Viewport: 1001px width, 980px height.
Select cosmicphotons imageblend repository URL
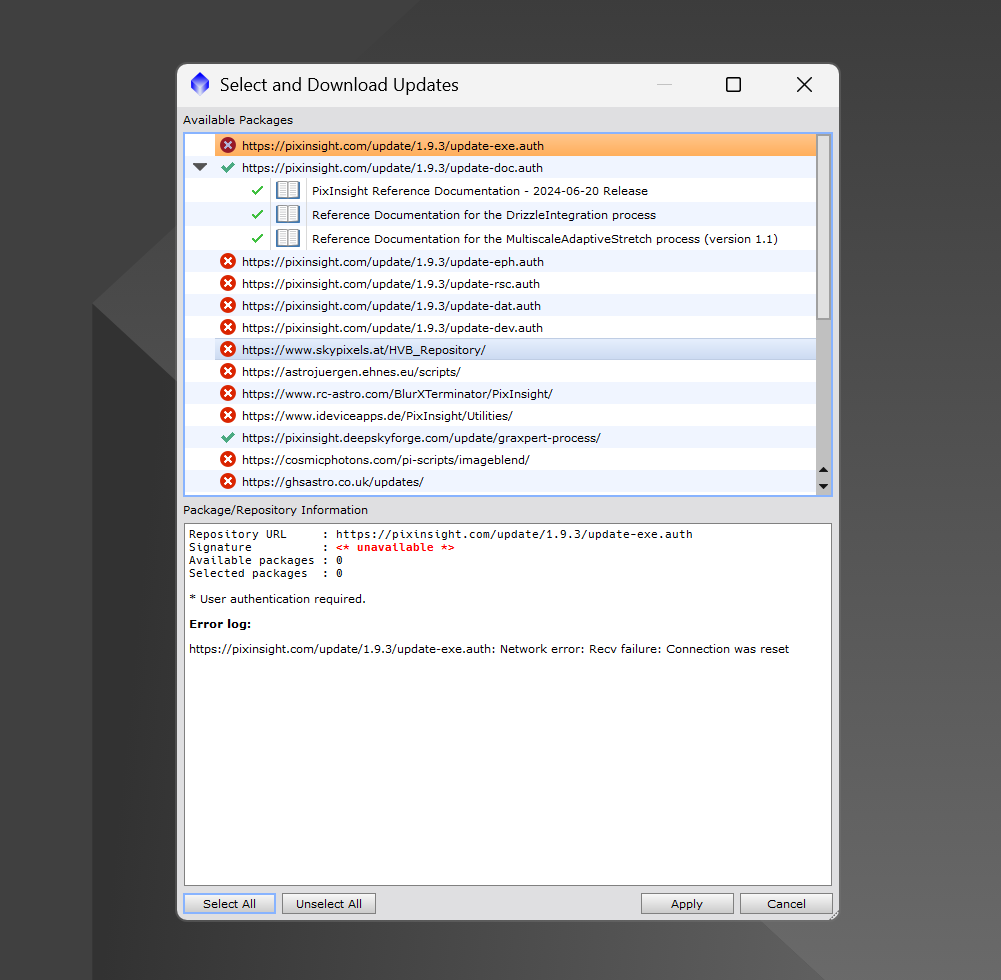pos(386,460)
